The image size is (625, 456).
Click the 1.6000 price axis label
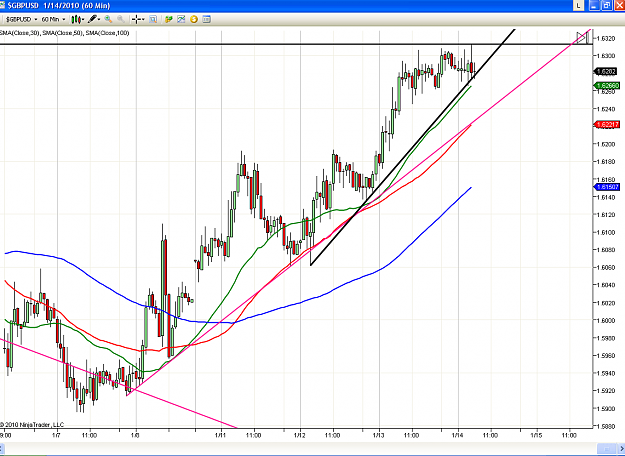coord(605,320)
